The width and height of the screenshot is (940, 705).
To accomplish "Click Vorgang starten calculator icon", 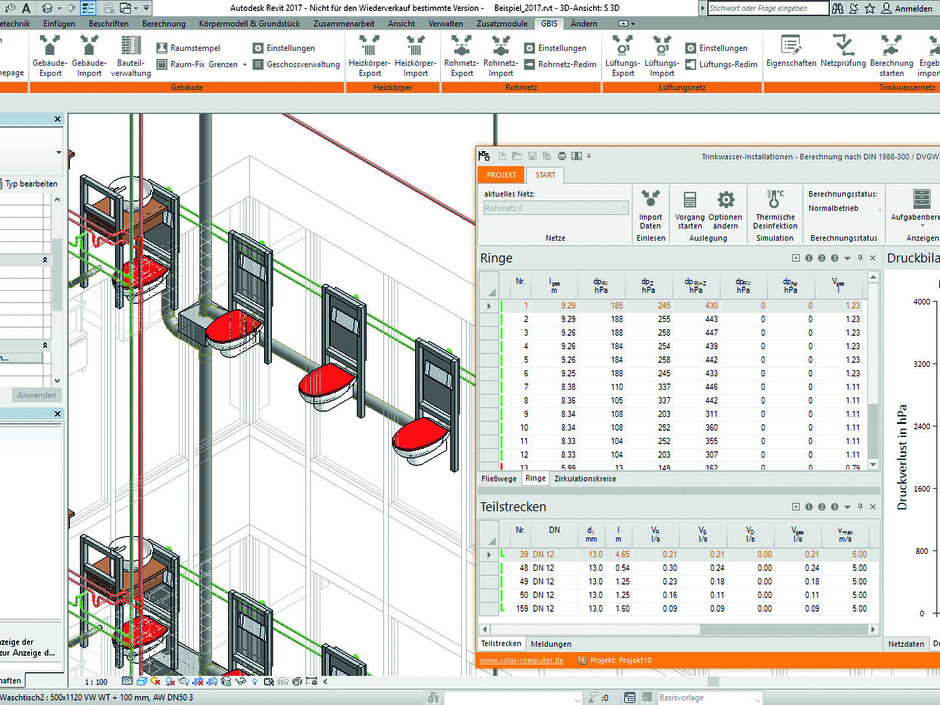I will click(689, 201).
